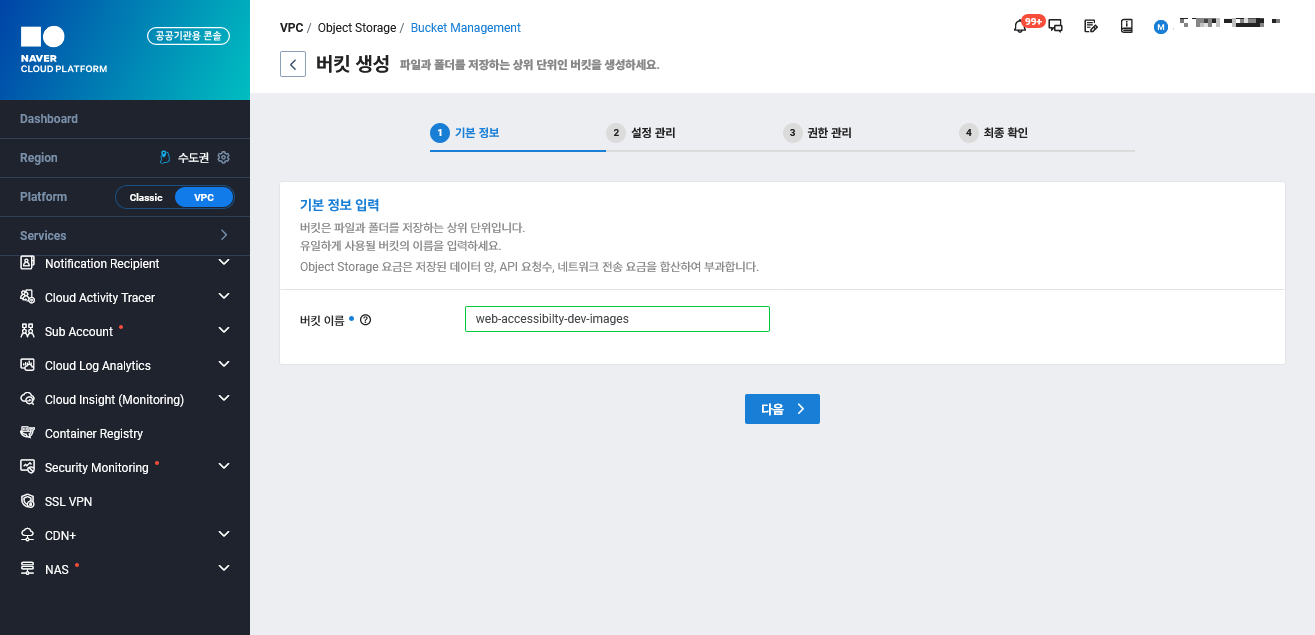Expand Security Monitoring chevron
Viewport: 1315px width, 635px height.
[x=224, y=467]
